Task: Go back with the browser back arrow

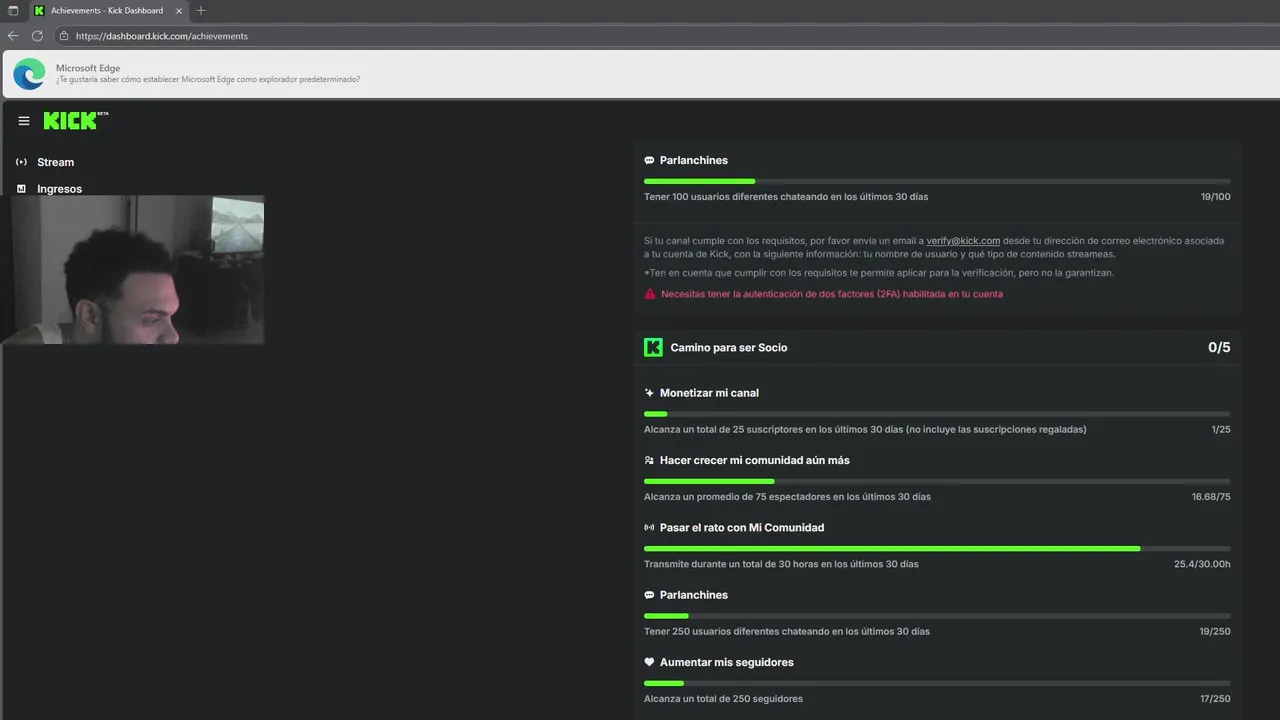Action: (13, 36)
